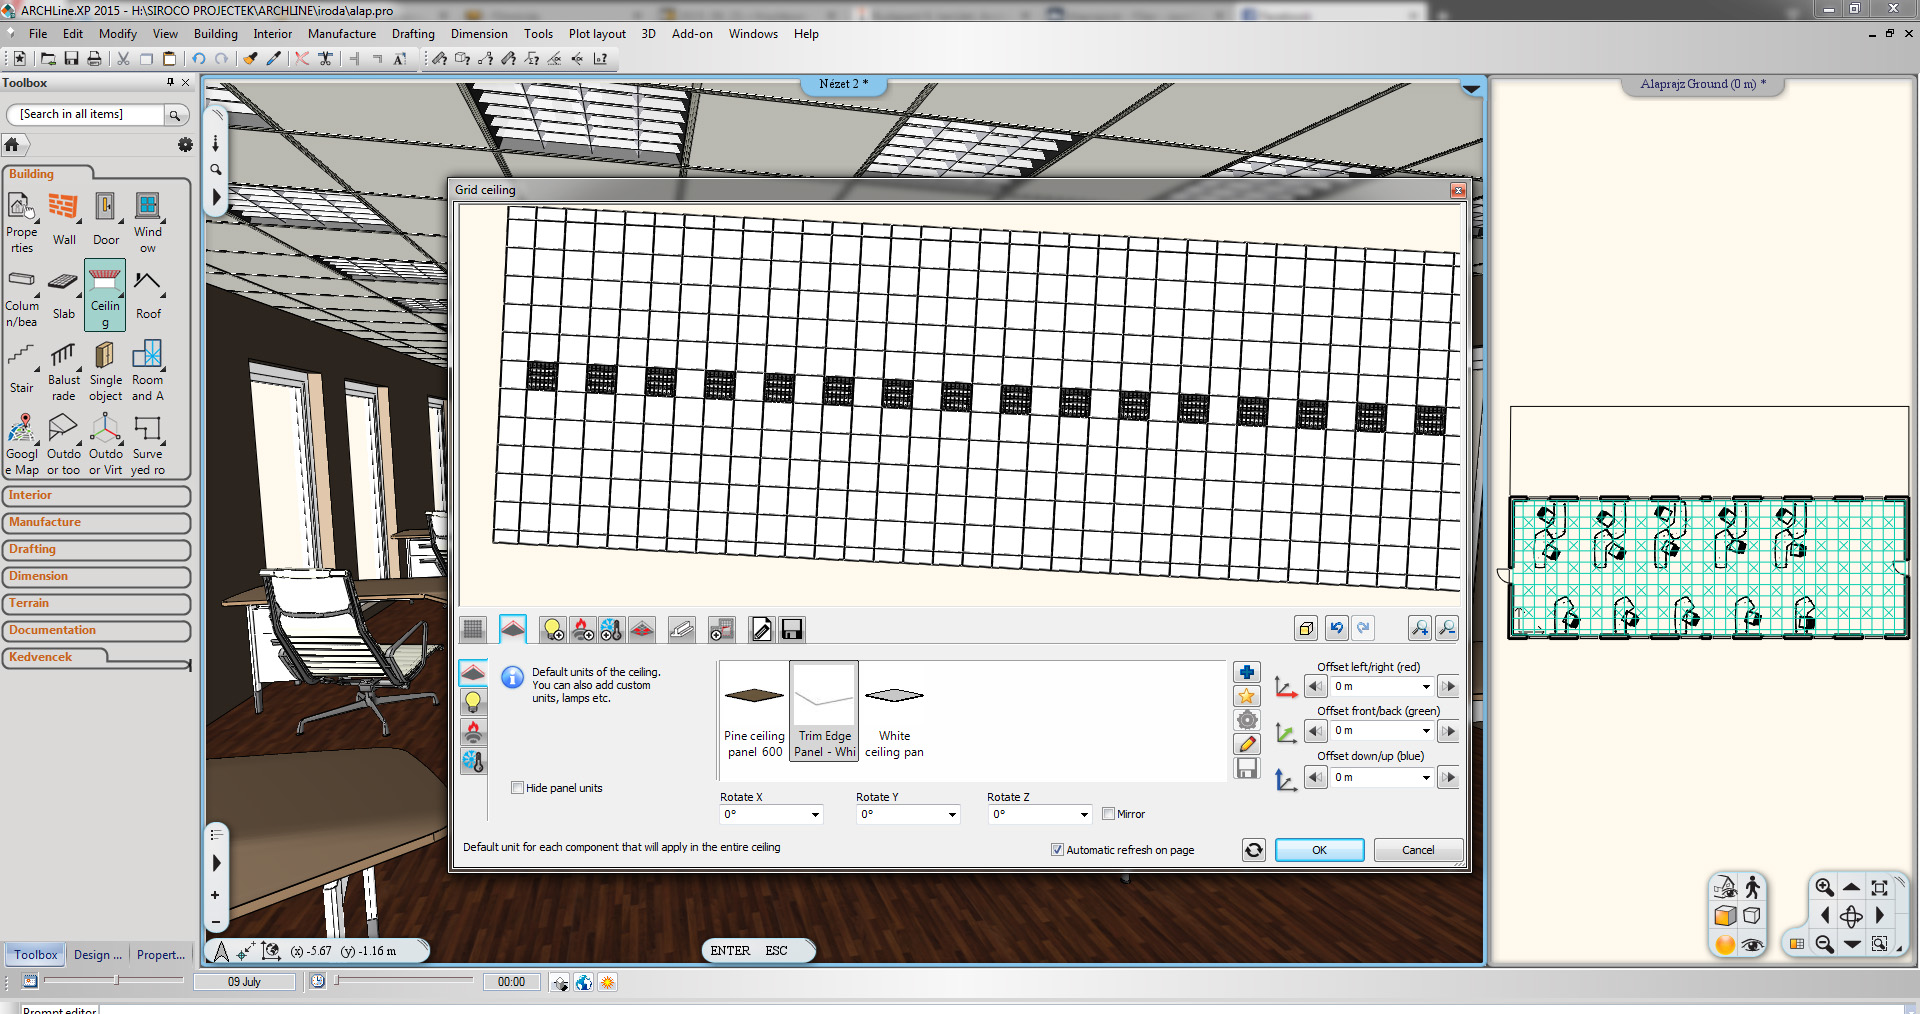This screenshot has width=1920, height=1014.
Task: Click the OK button
Action: [1318, 850]
